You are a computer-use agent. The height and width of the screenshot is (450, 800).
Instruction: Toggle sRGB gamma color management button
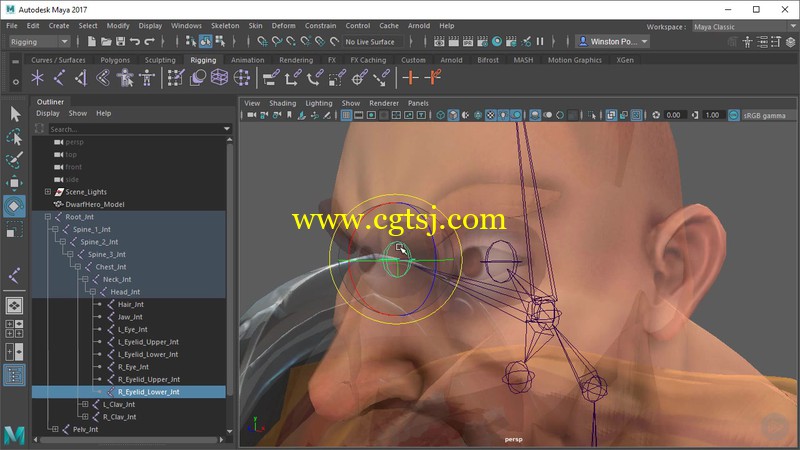733,115
